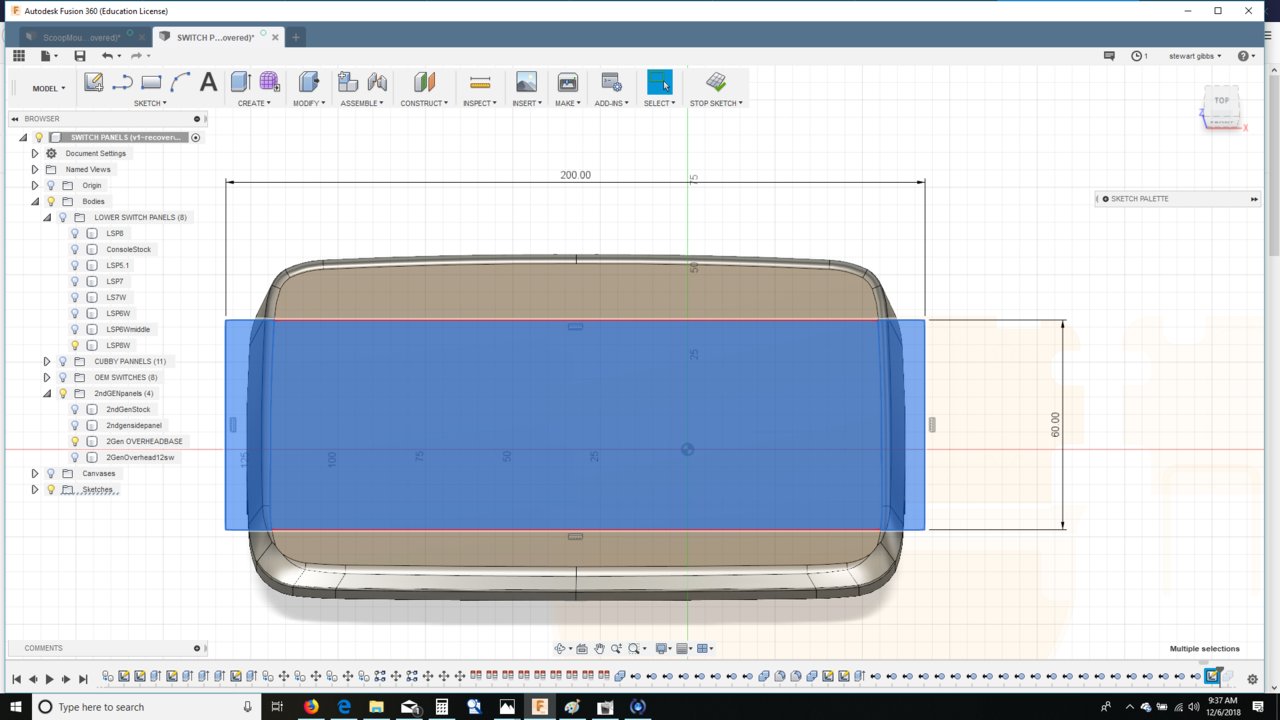The height and width of the screenshot is (720, 1280).
Task: Expand CUBBY PANNELS group
Action: [x=47, y=361]
